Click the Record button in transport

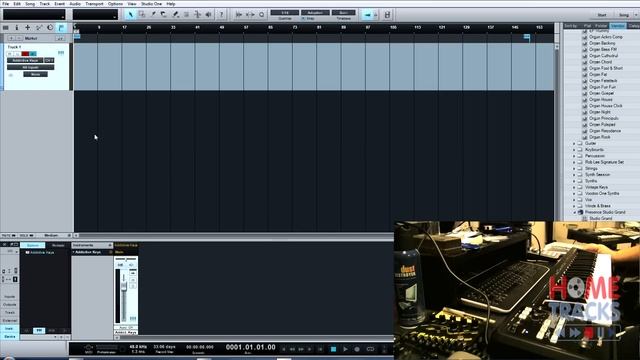357,349
